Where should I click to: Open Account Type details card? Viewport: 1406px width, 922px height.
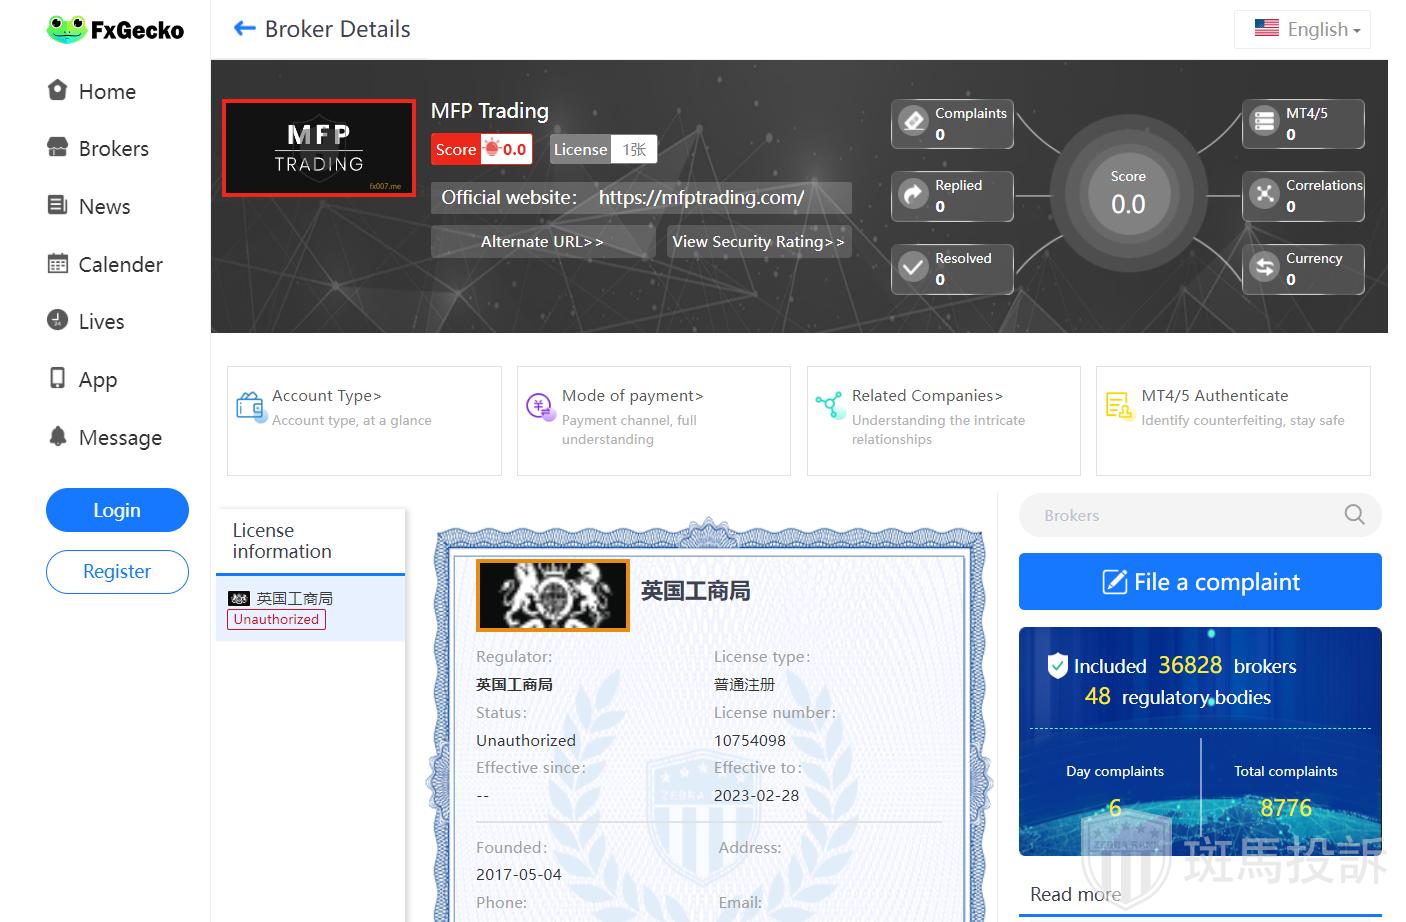pos(364,420)
